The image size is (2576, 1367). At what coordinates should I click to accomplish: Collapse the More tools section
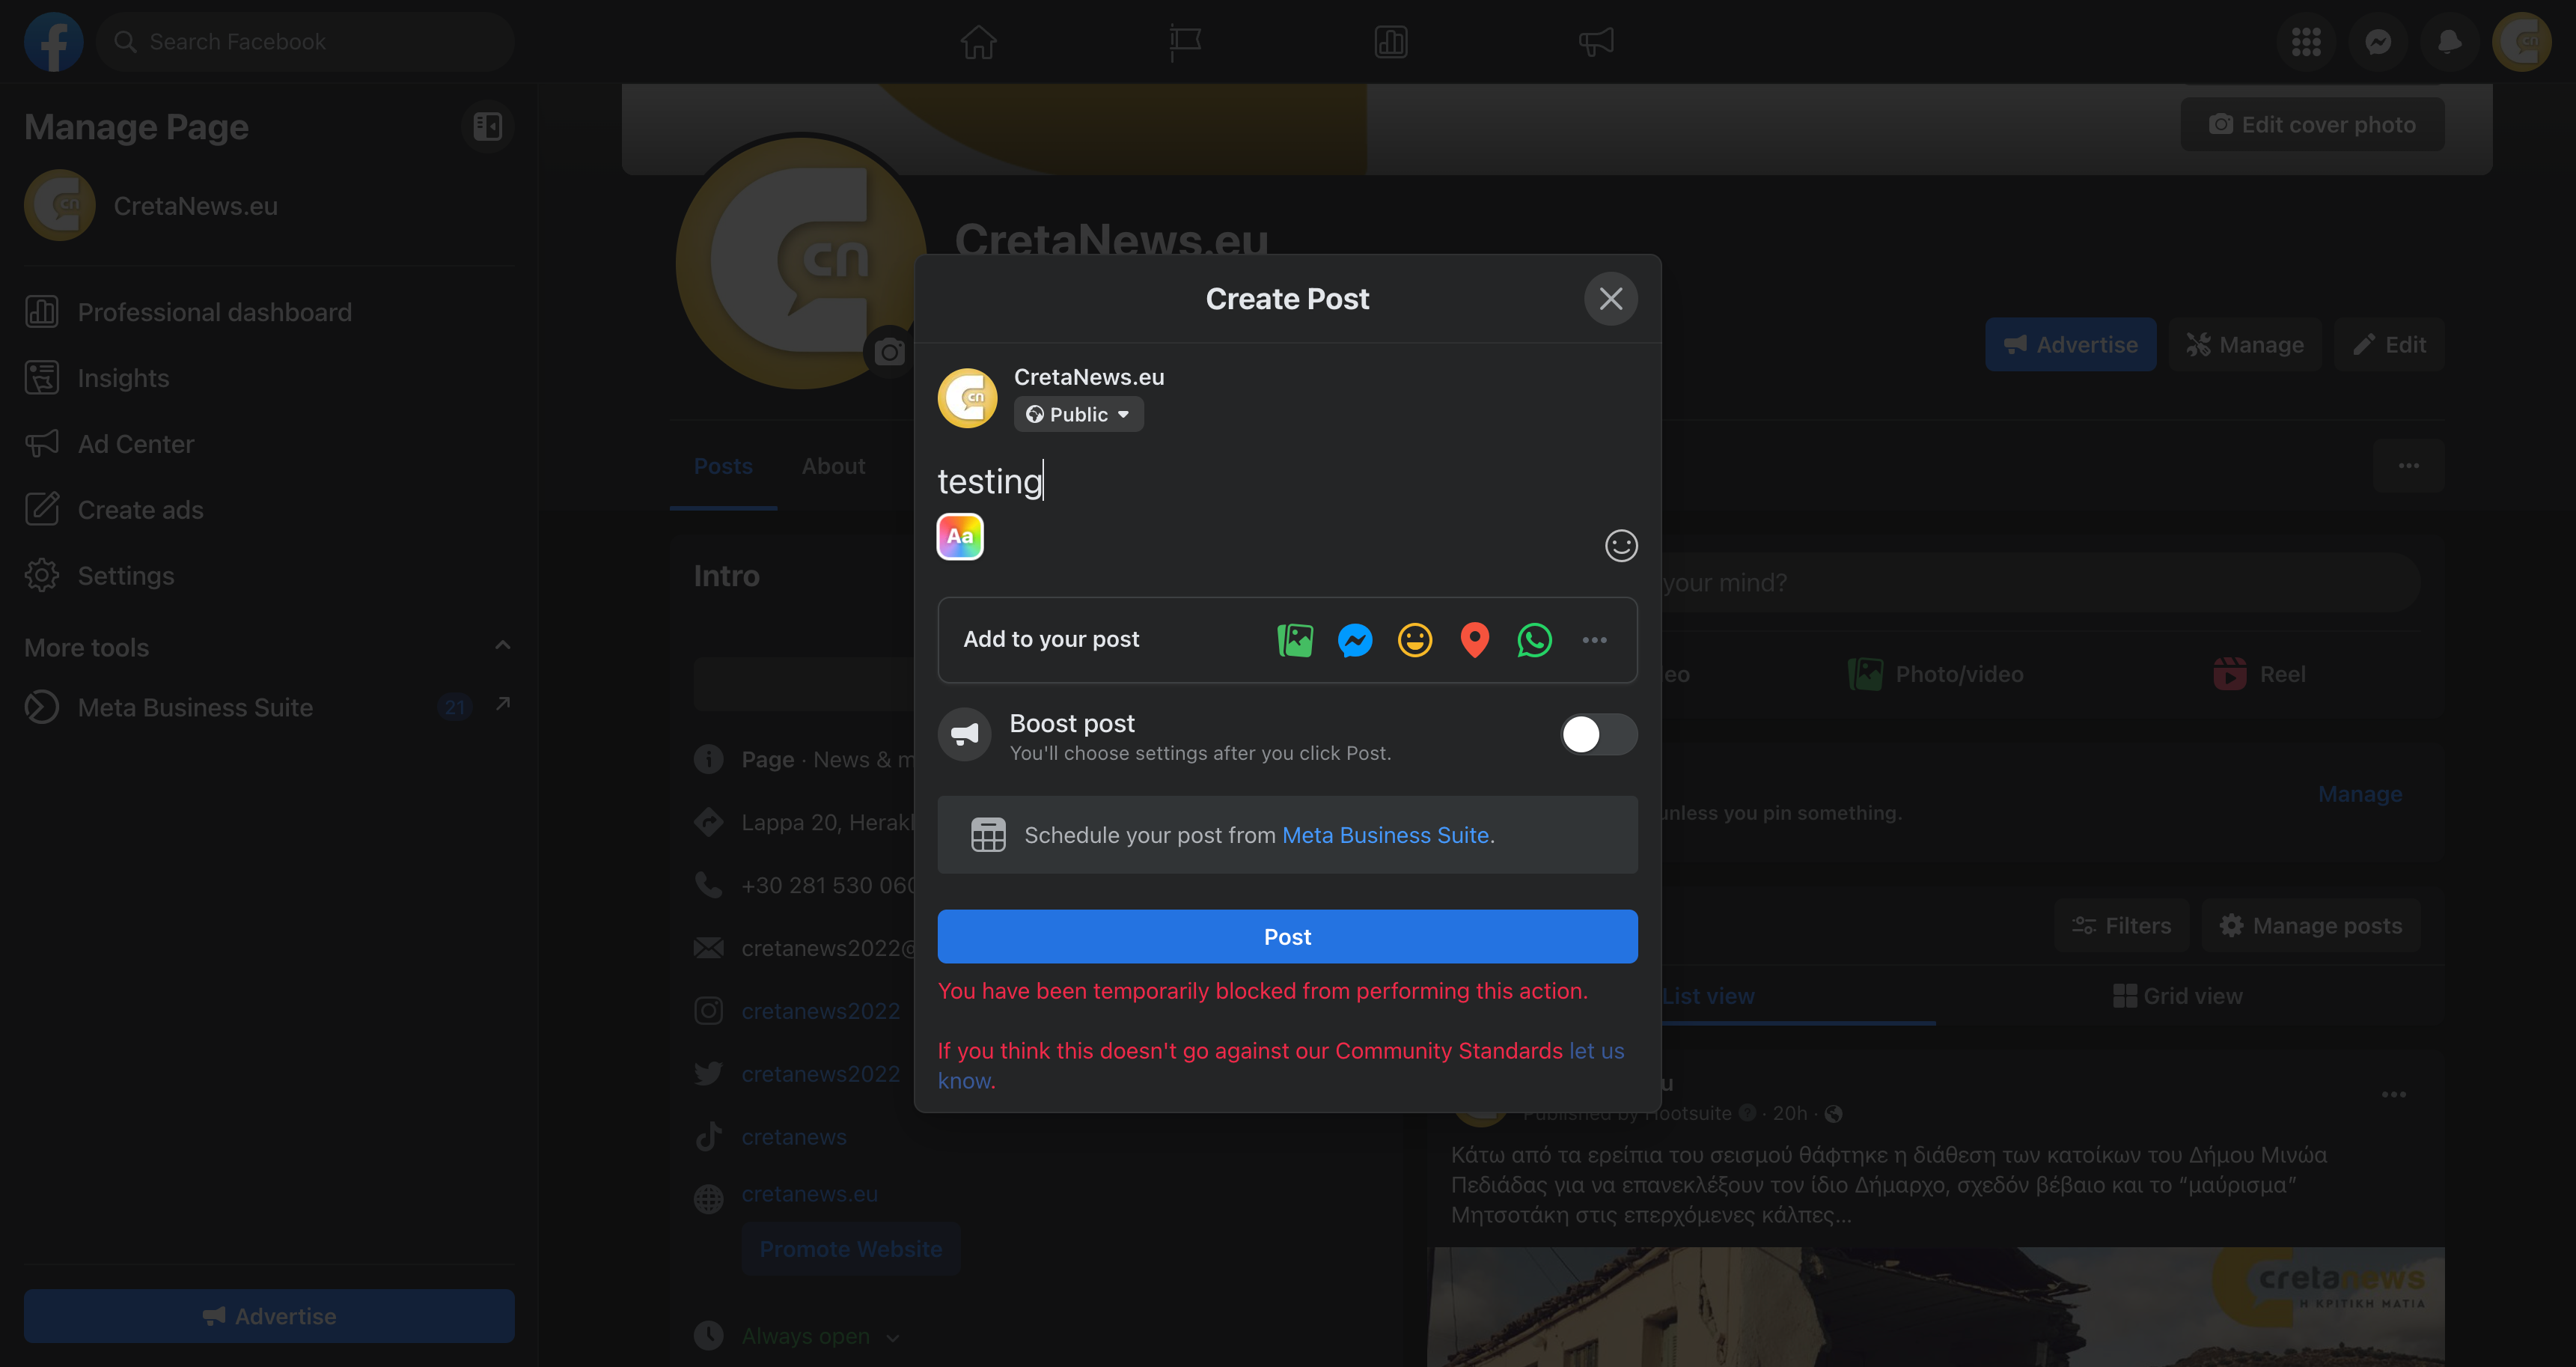pyautogui.click(x=503, y=646)
